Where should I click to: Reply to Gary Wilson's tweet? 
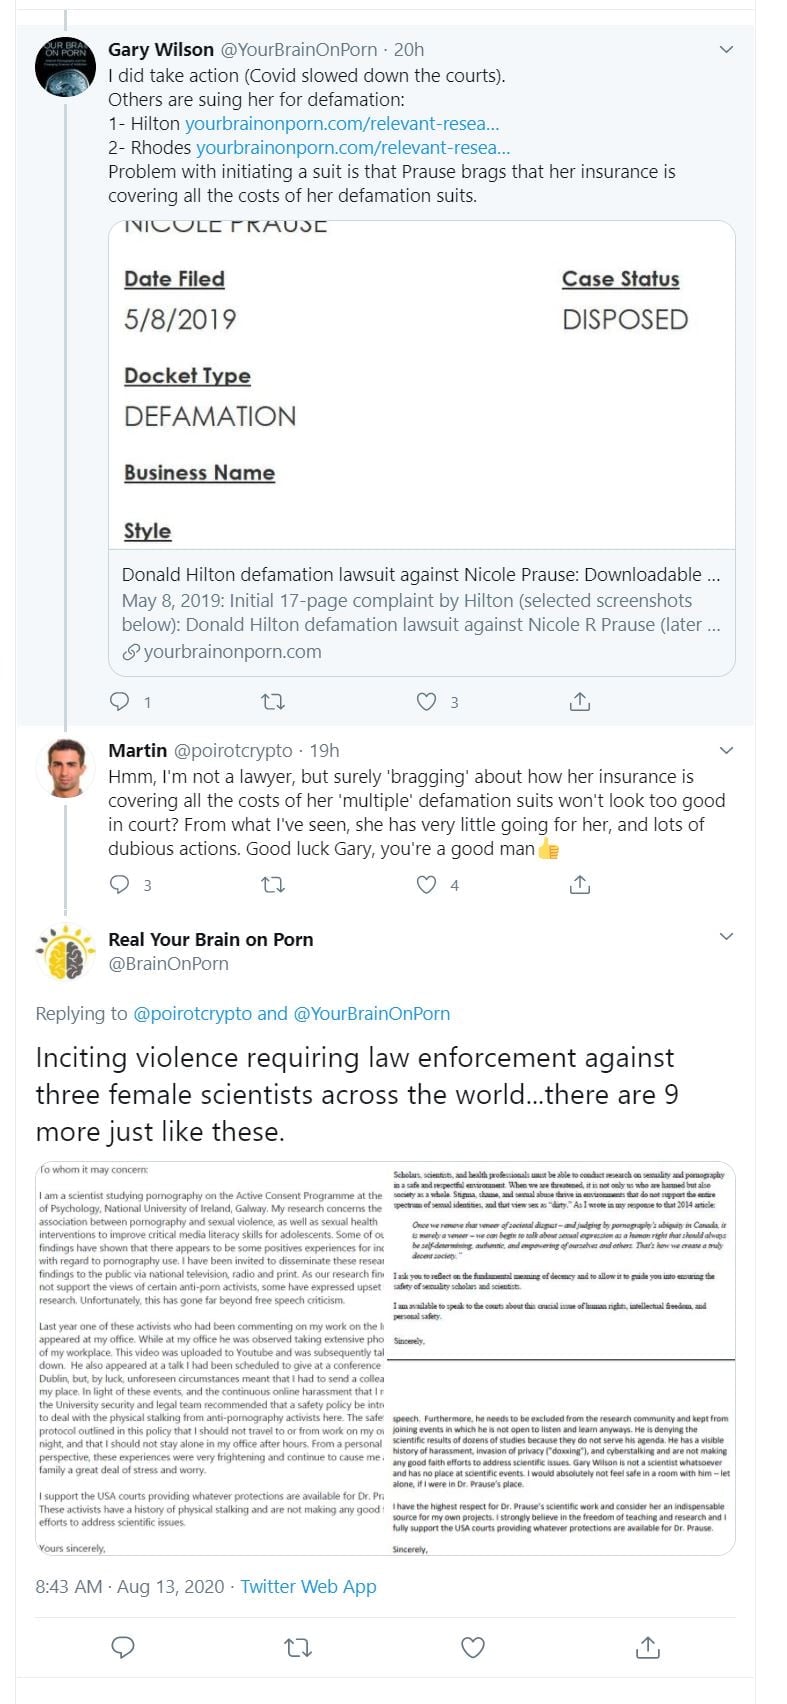pyautogui.click(x=120, y=702)
